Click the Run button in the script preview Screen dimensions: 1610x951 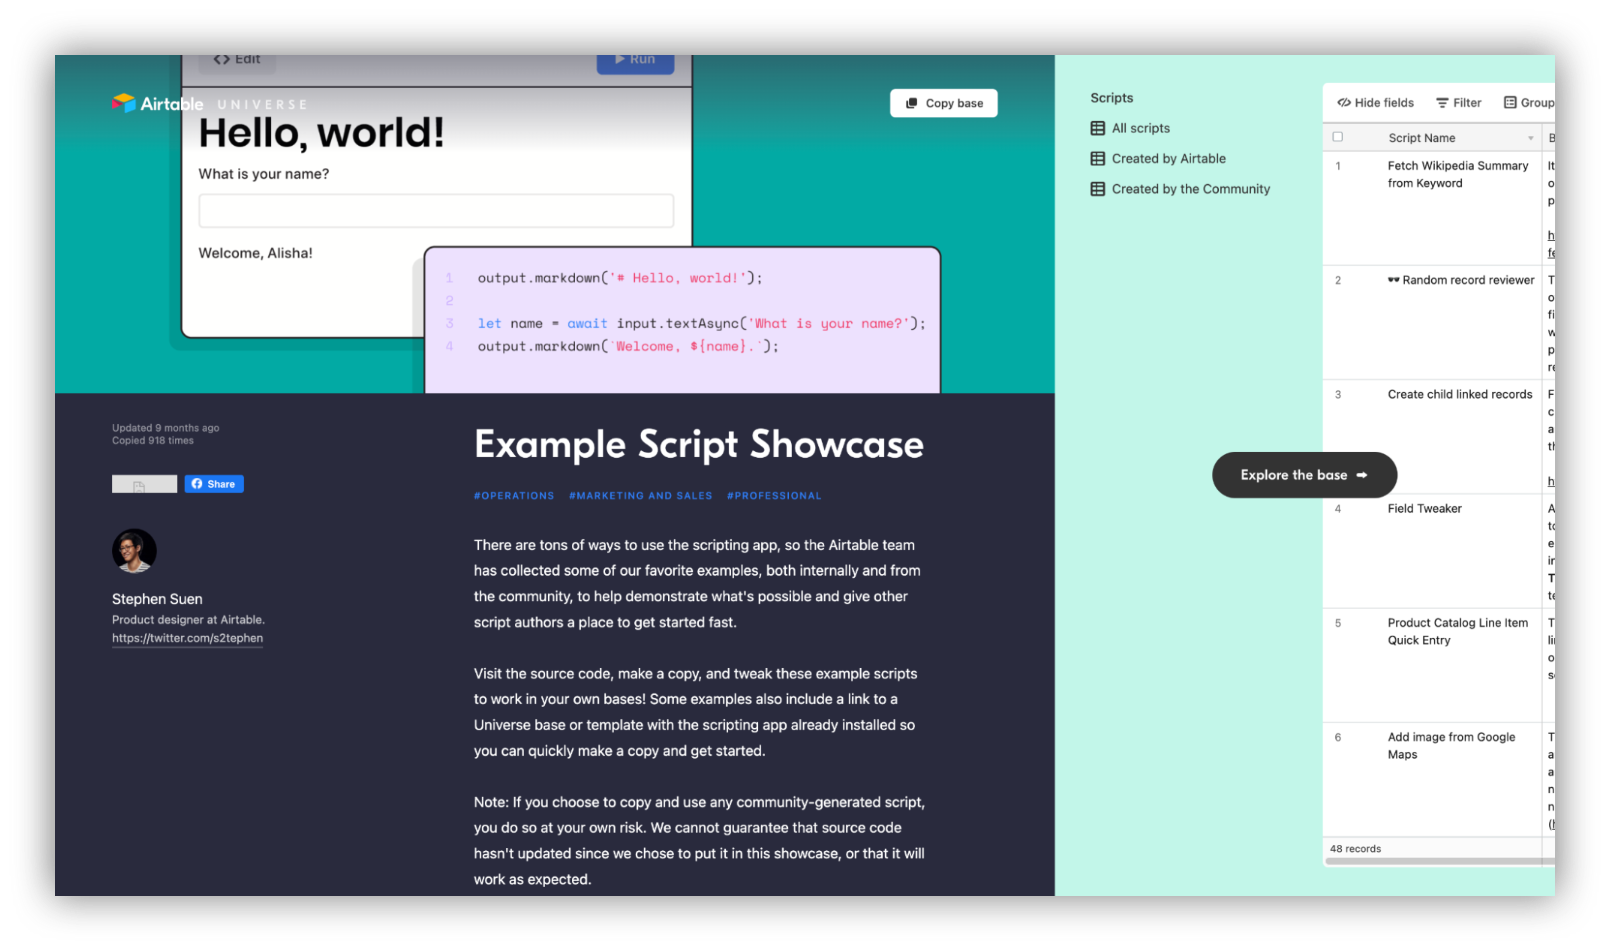point(636,62)
